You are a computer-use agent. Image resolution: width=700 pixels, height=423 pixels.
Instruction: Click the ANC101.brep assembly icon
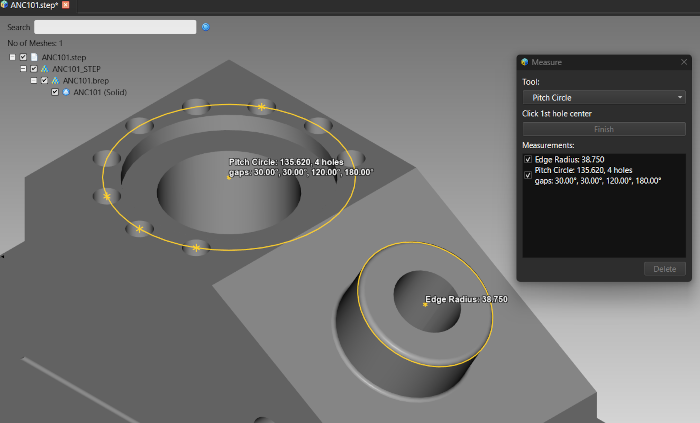click(55, 80)
